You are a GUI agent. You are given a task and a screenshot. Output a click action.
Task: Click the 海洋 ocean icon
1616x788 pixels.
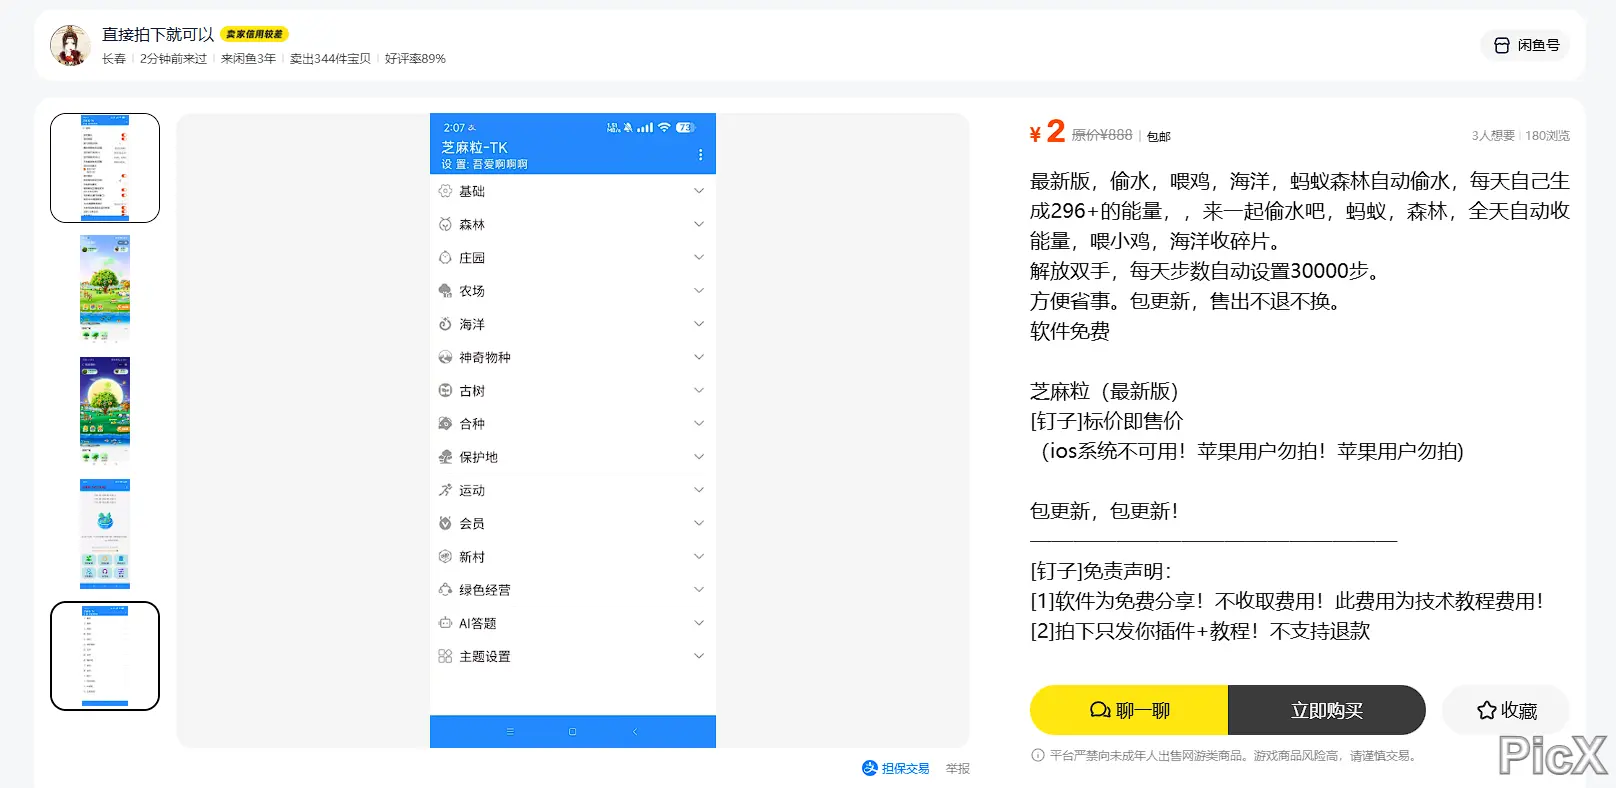pyautogui.click(x=445, y=324)
